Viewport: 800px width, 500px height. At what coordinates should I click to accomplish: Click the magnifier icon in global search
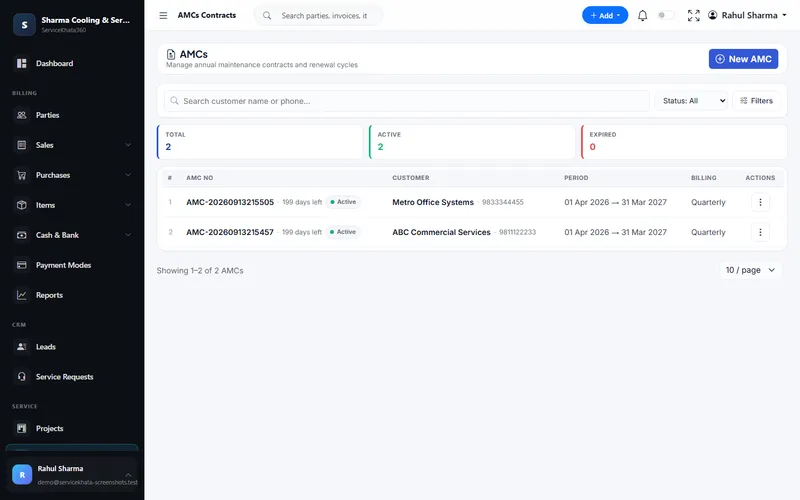click(x=267, y=16)
